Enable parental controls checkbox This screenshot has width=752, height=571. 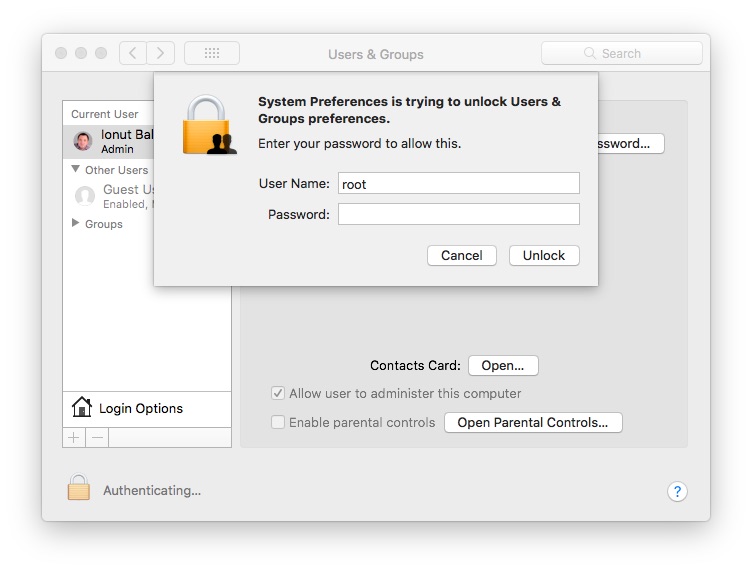click(x=278, y=422)
